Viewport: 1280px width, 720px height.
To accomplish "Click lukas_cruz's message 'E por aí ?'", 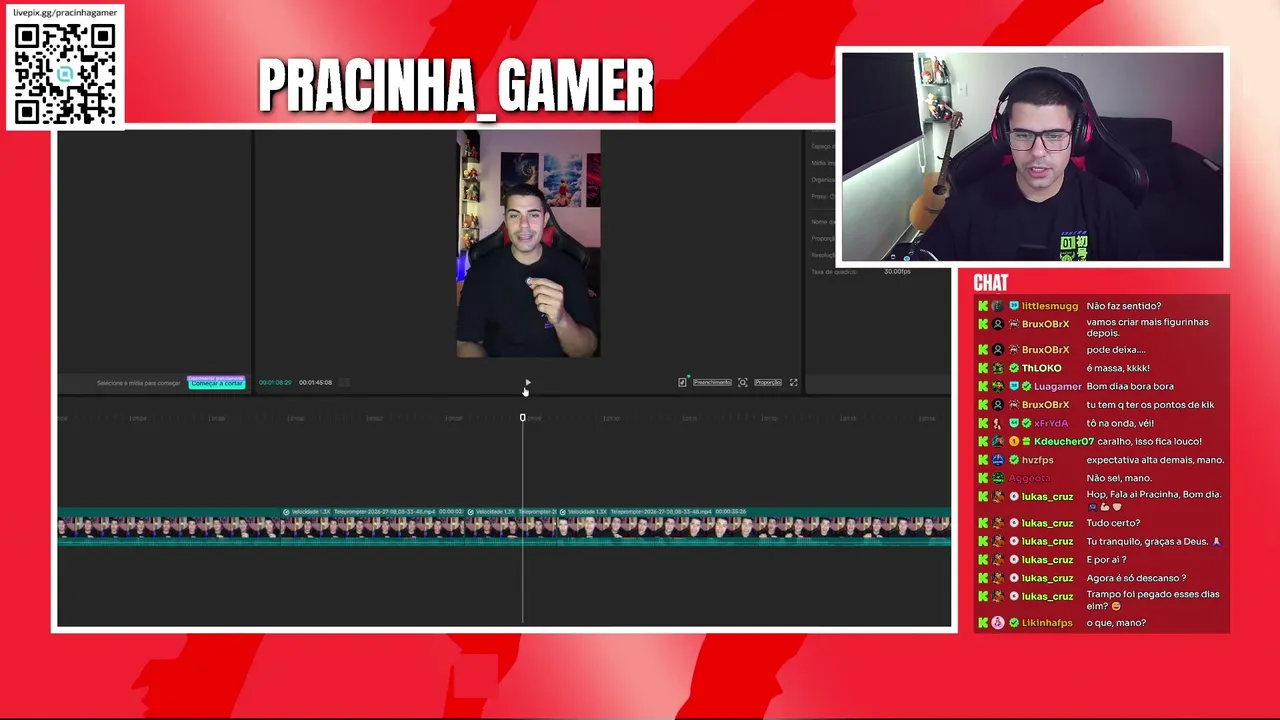I will click(x=1106, y=560).
